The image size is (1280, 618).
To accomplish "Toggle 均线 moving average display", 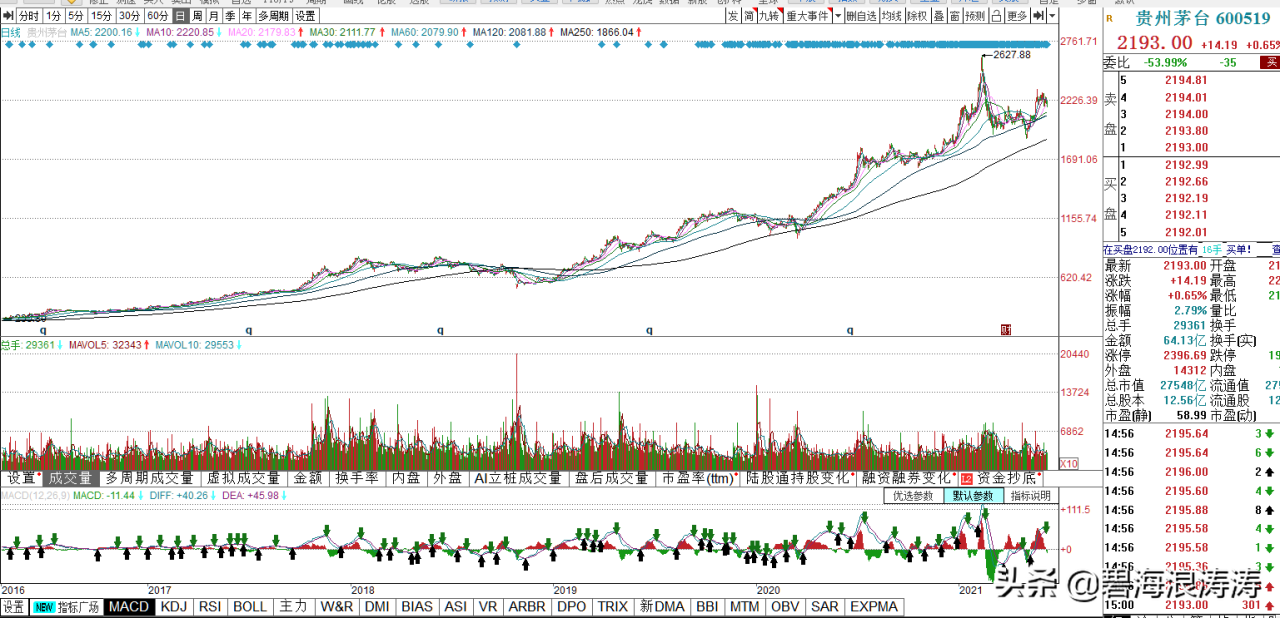I will tap(892, 16).
